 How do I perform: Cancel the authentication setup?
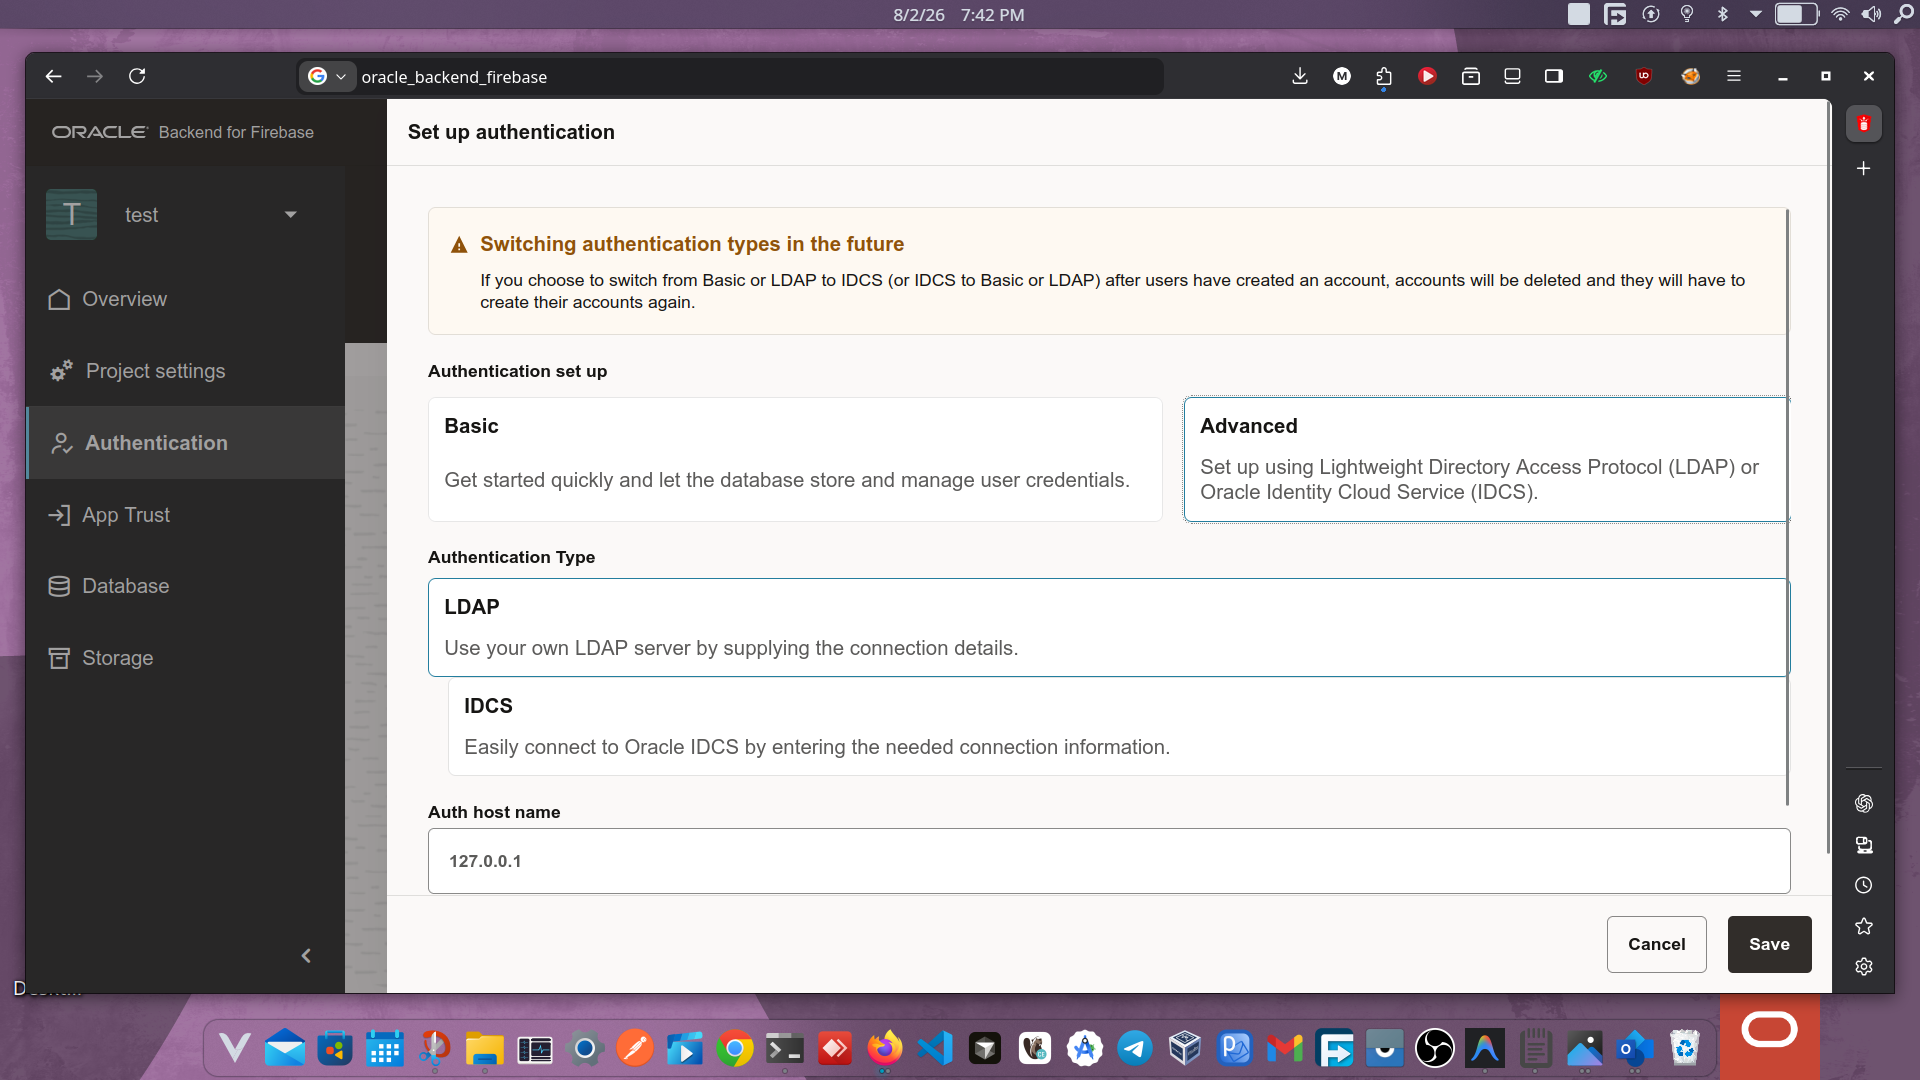click(1656, 944)
